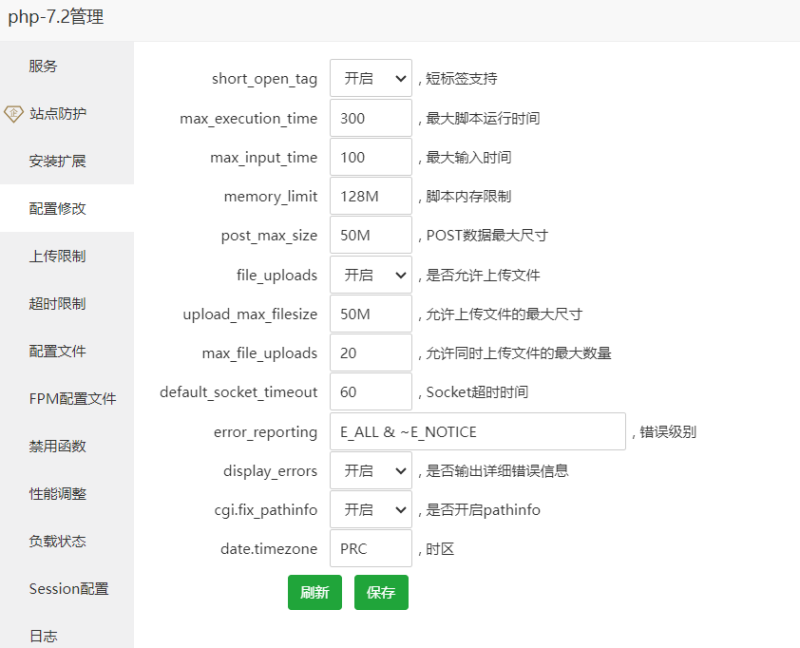800x648 pixels.
Task: Open the 服务 tab
Action: (x=67, y=66)
